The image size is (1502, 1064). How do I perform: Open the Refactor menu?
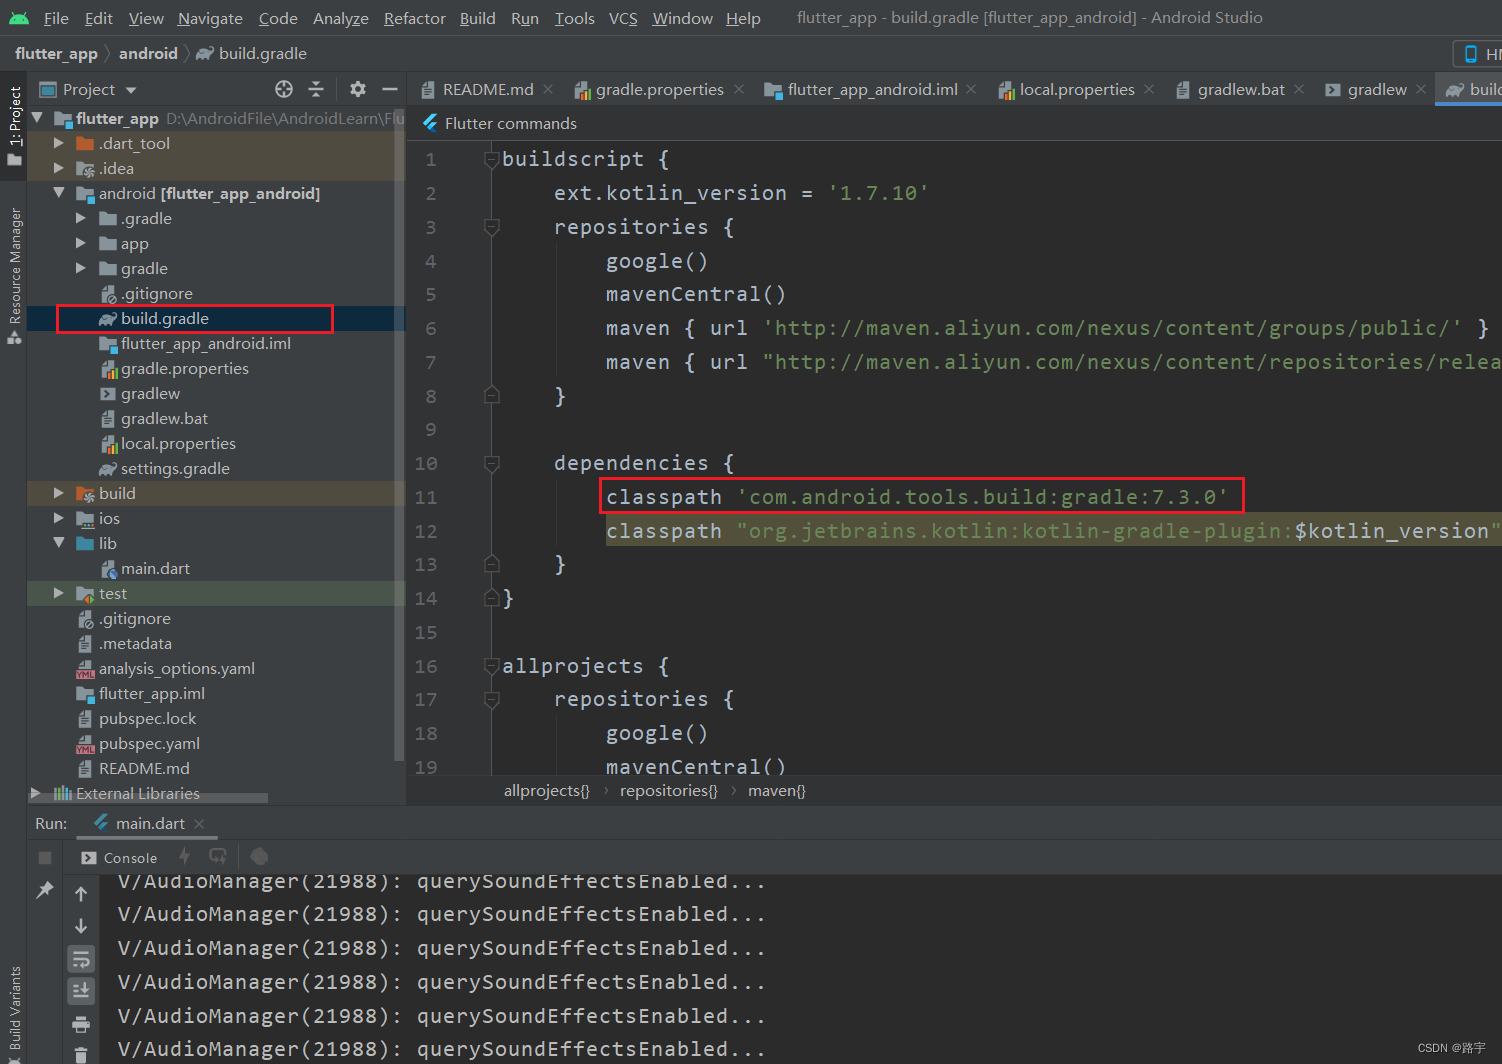point(414,18)
